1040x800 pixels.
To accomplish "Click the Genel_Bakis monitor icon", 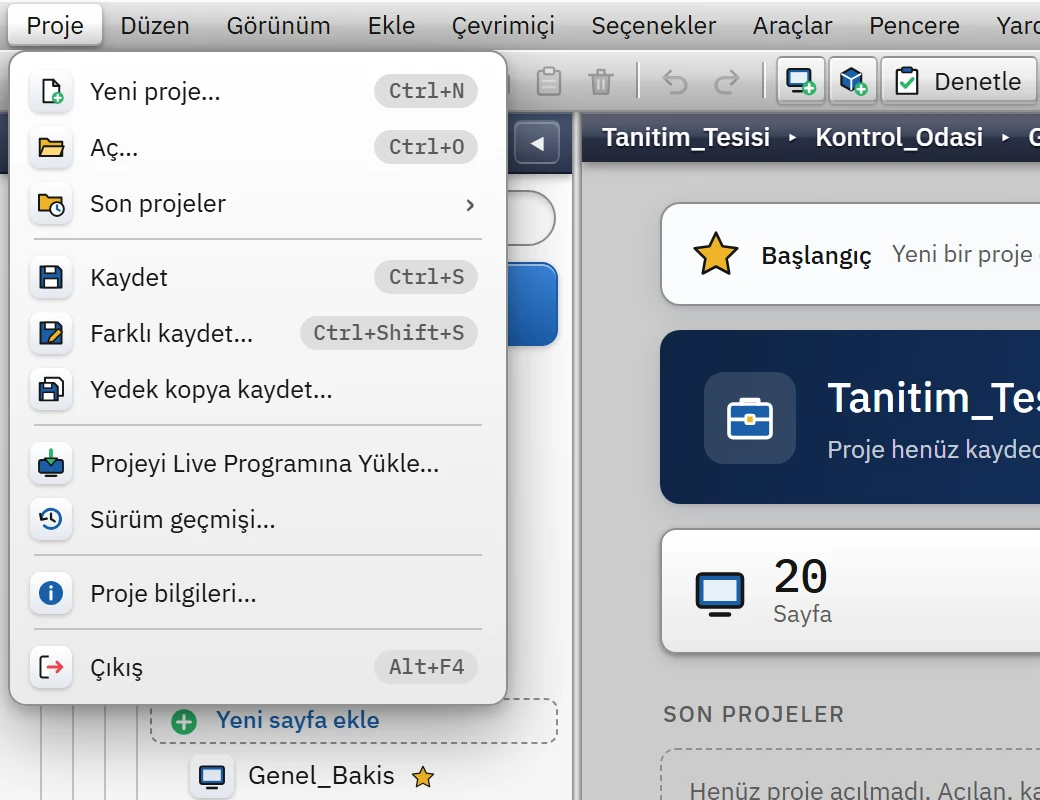I will (212, 776).
